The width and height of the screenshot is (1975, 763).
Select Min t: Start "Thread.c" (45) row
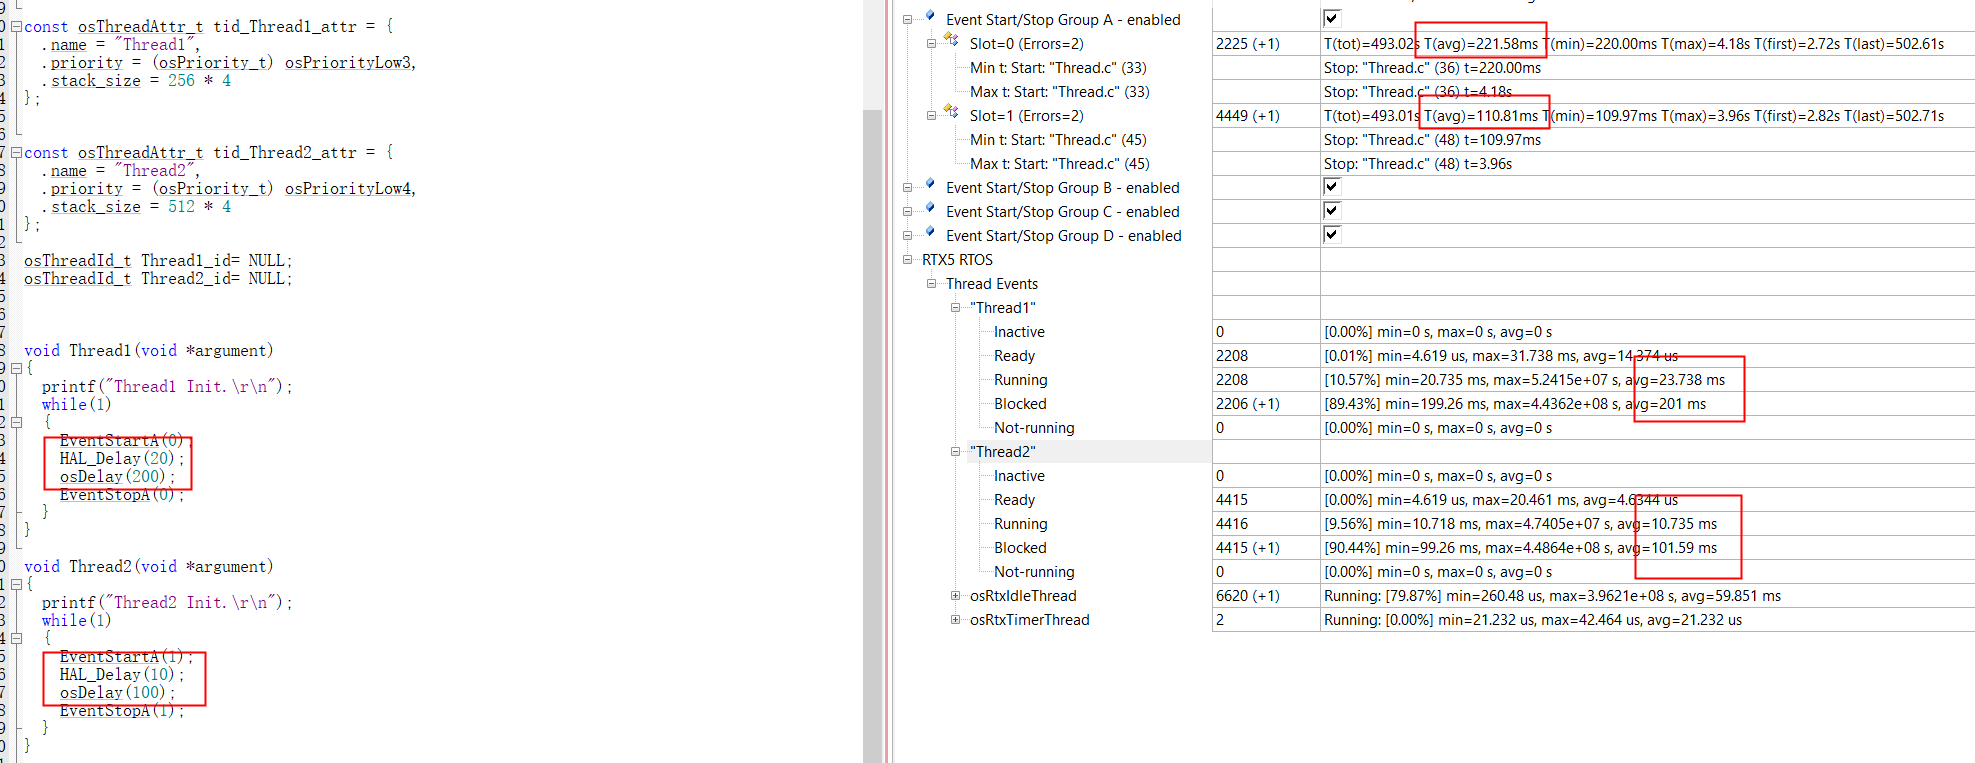coord(1058,140)
